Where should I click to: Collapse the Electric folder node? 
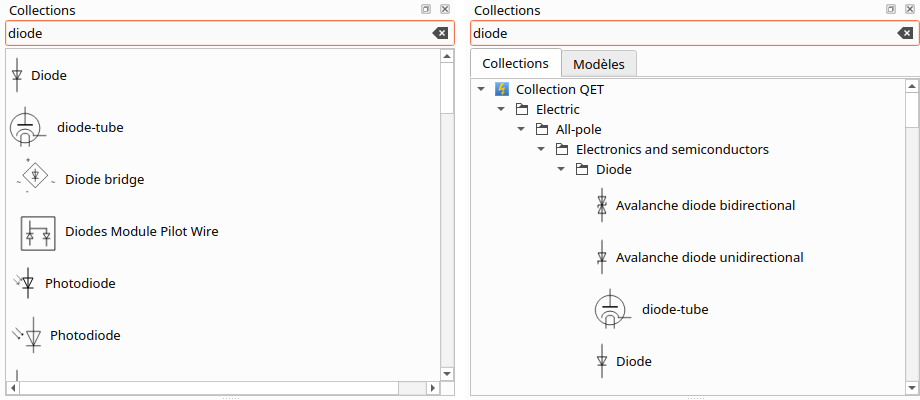tap(501, 109)
